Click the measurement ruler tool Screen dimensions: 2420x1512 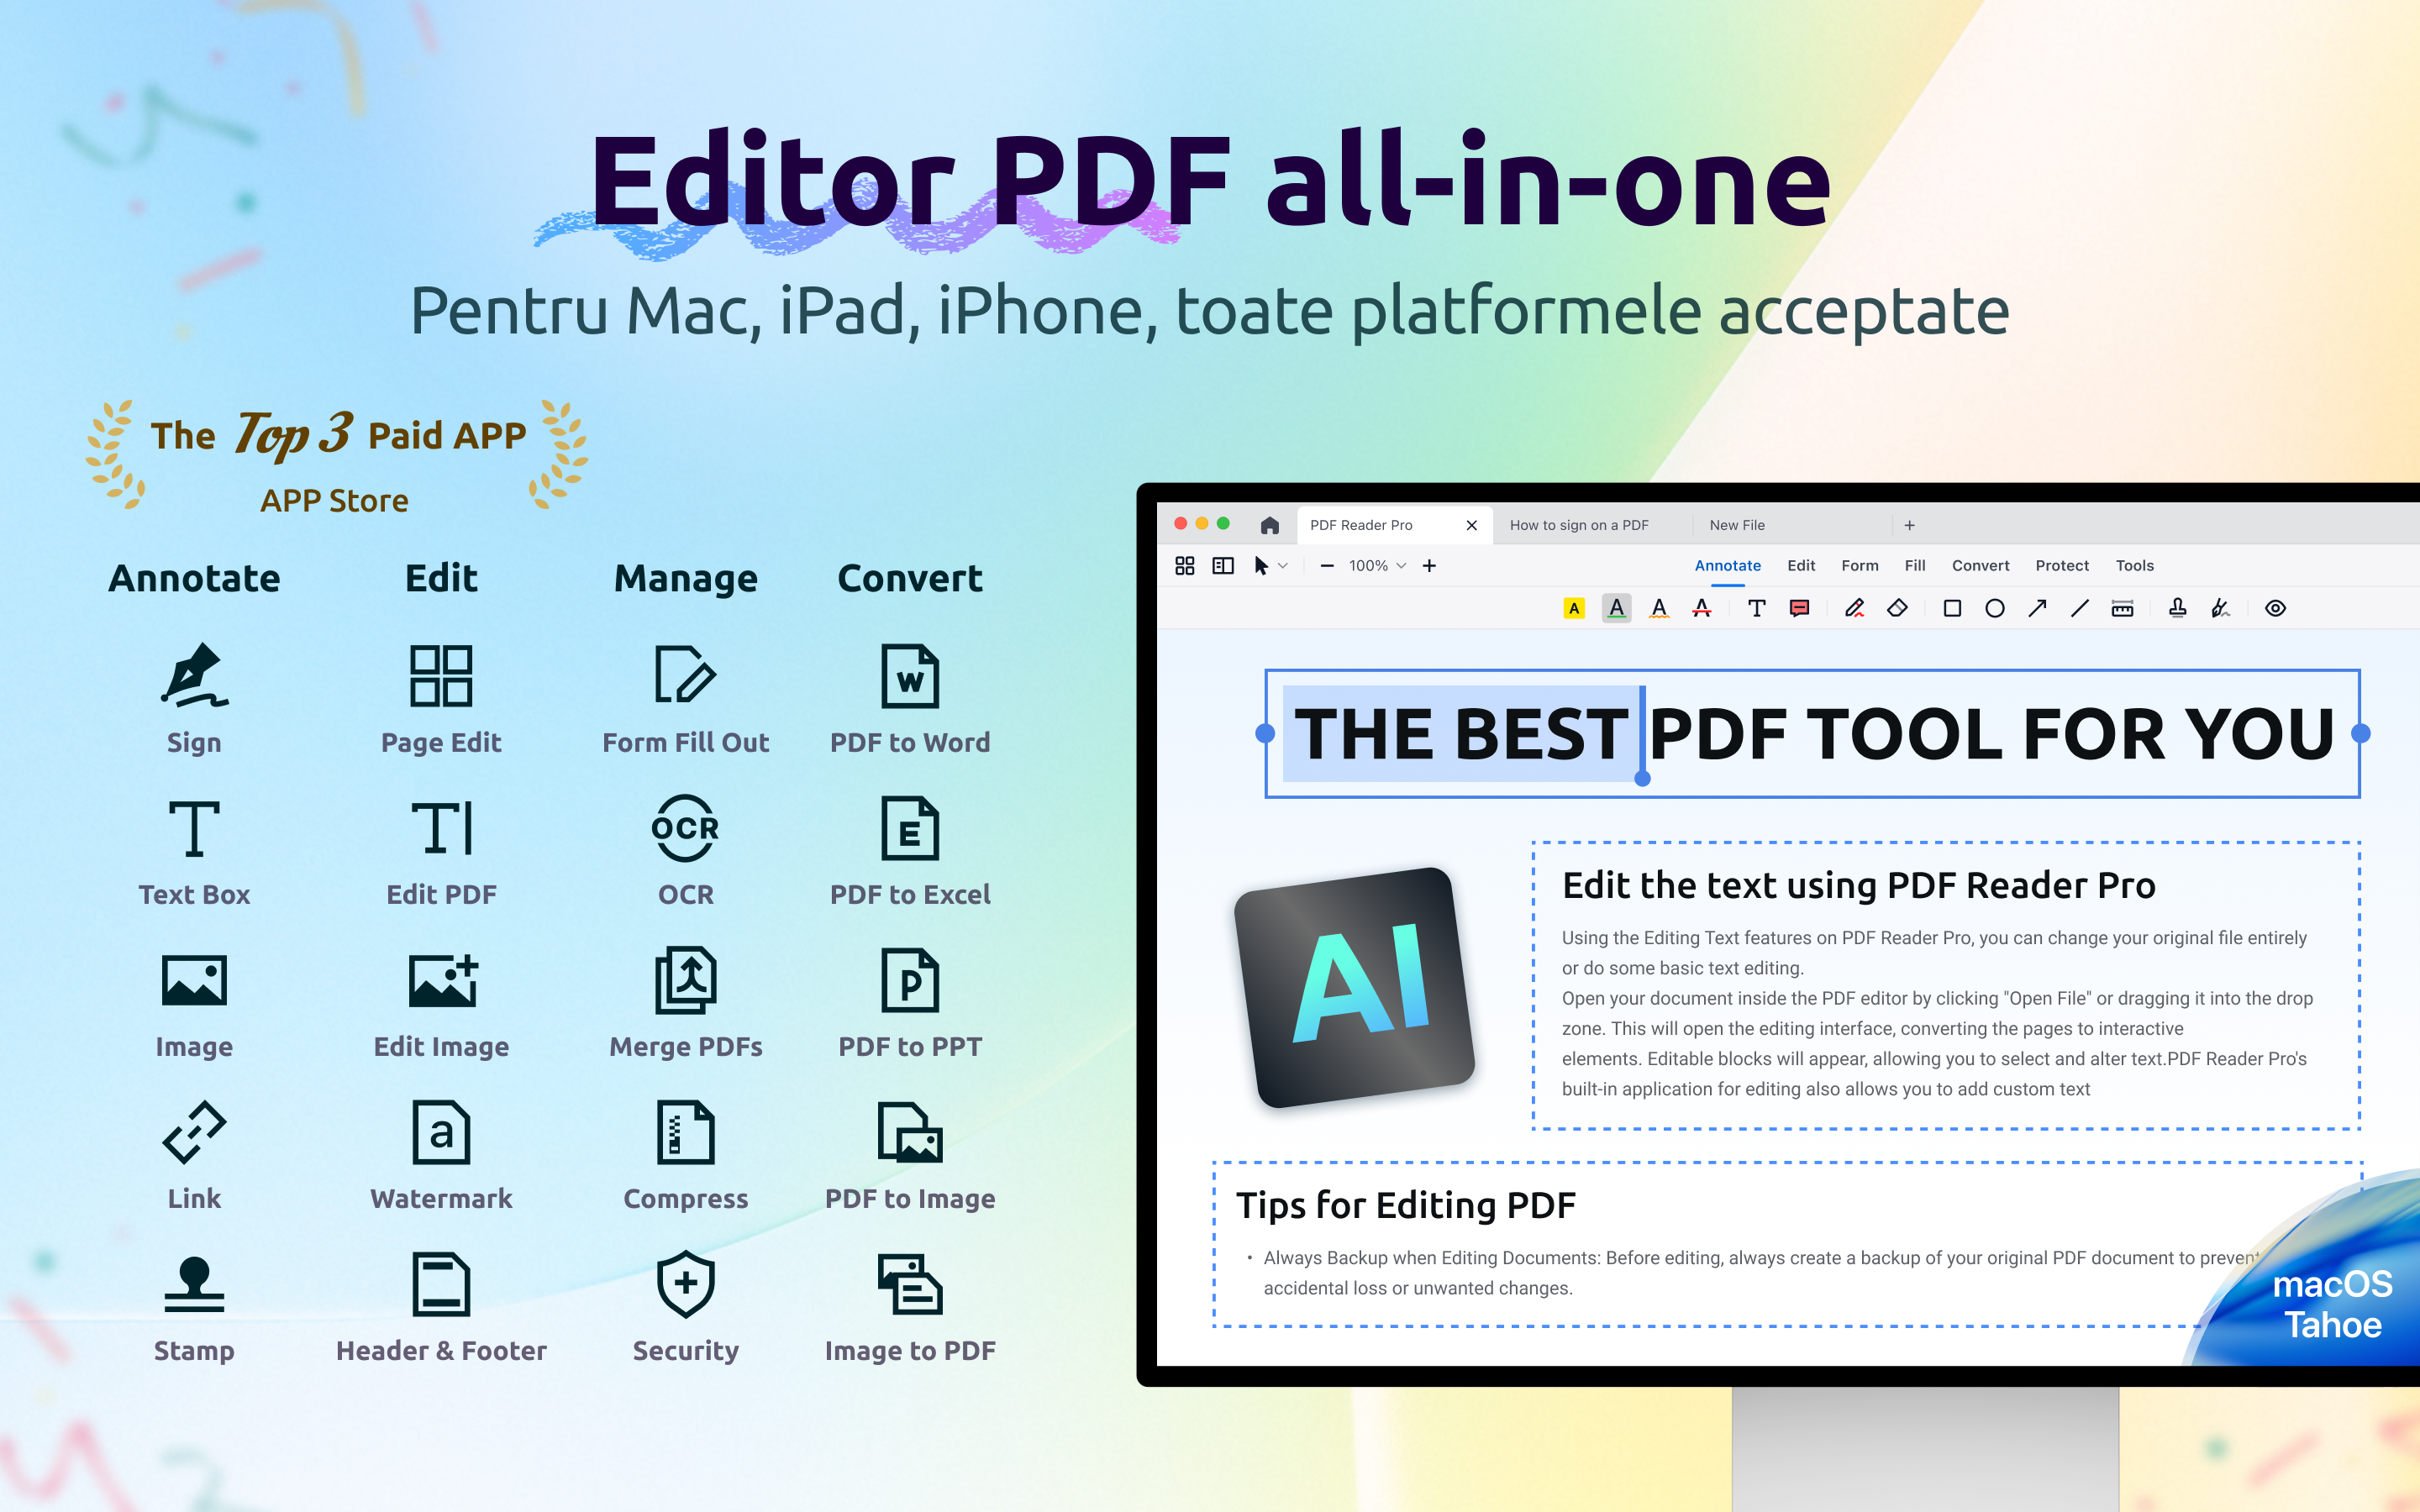[2122, 608]
